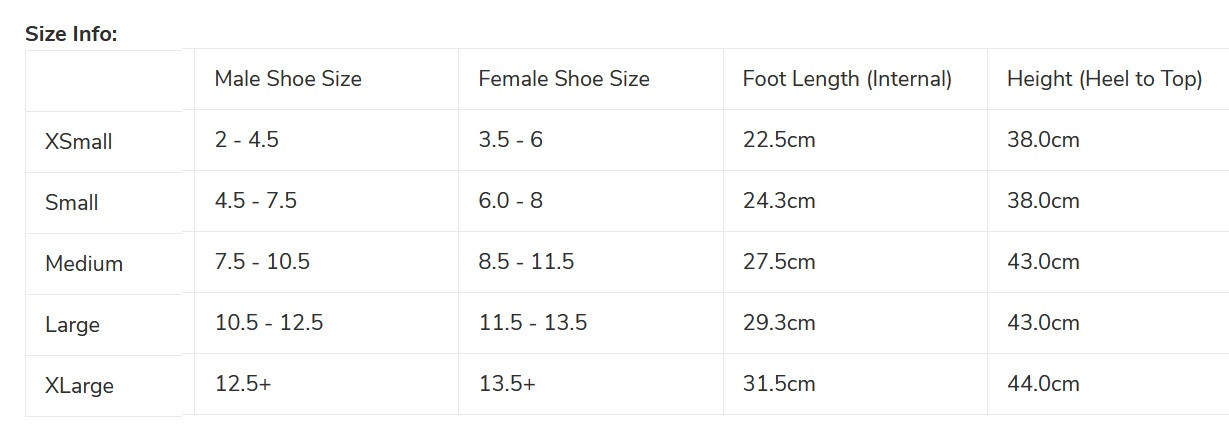Click the 3.5 - 6 female size cell
This screenshot has width=1229, height=434.
pos(511,140)
